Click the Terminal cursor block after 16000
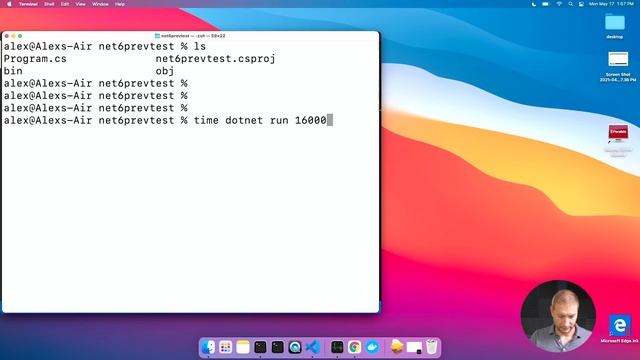Image resolution: width=640 pixels, height=360 pixels. click(330, 120)
